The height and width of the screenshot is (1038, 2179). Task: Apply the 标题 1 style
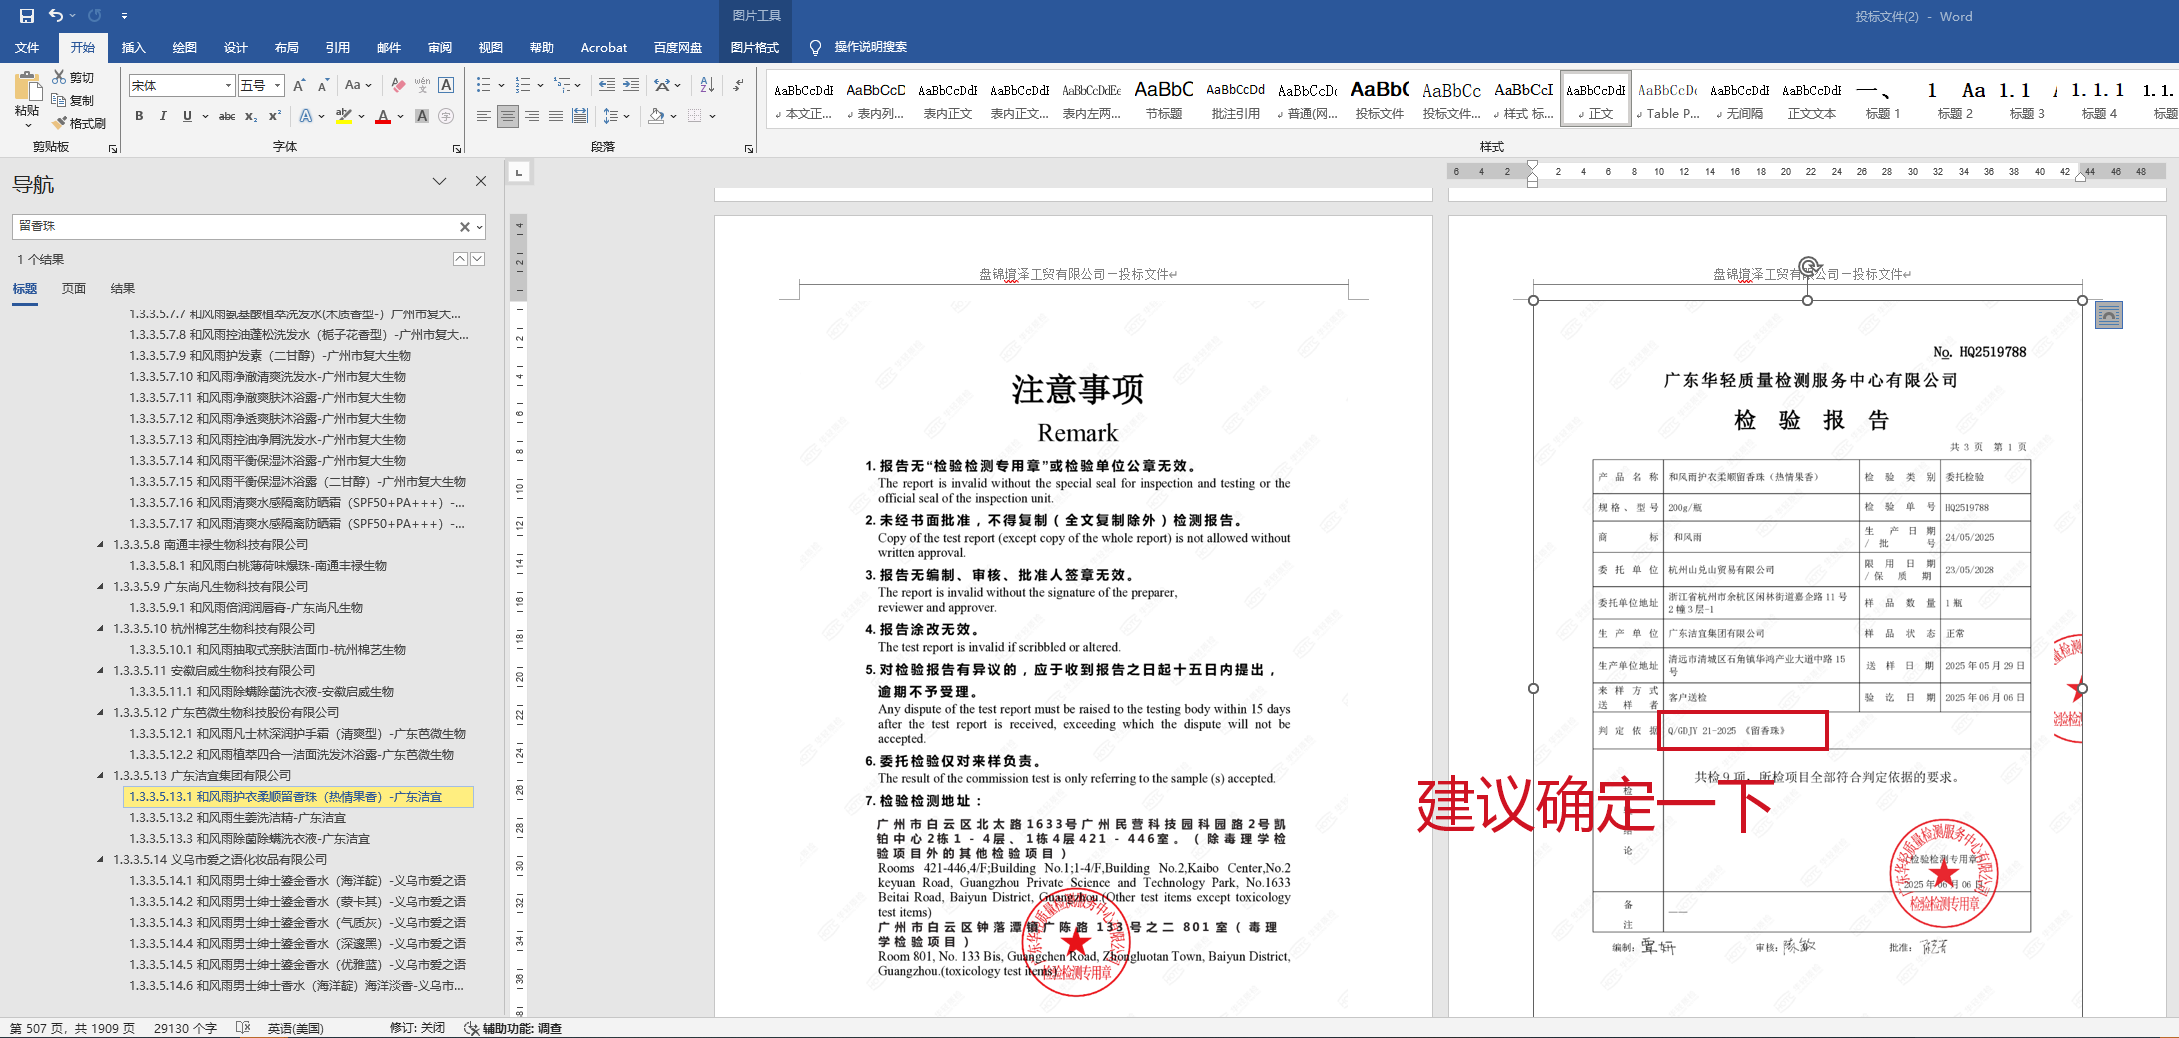(x=1882, y=99)
